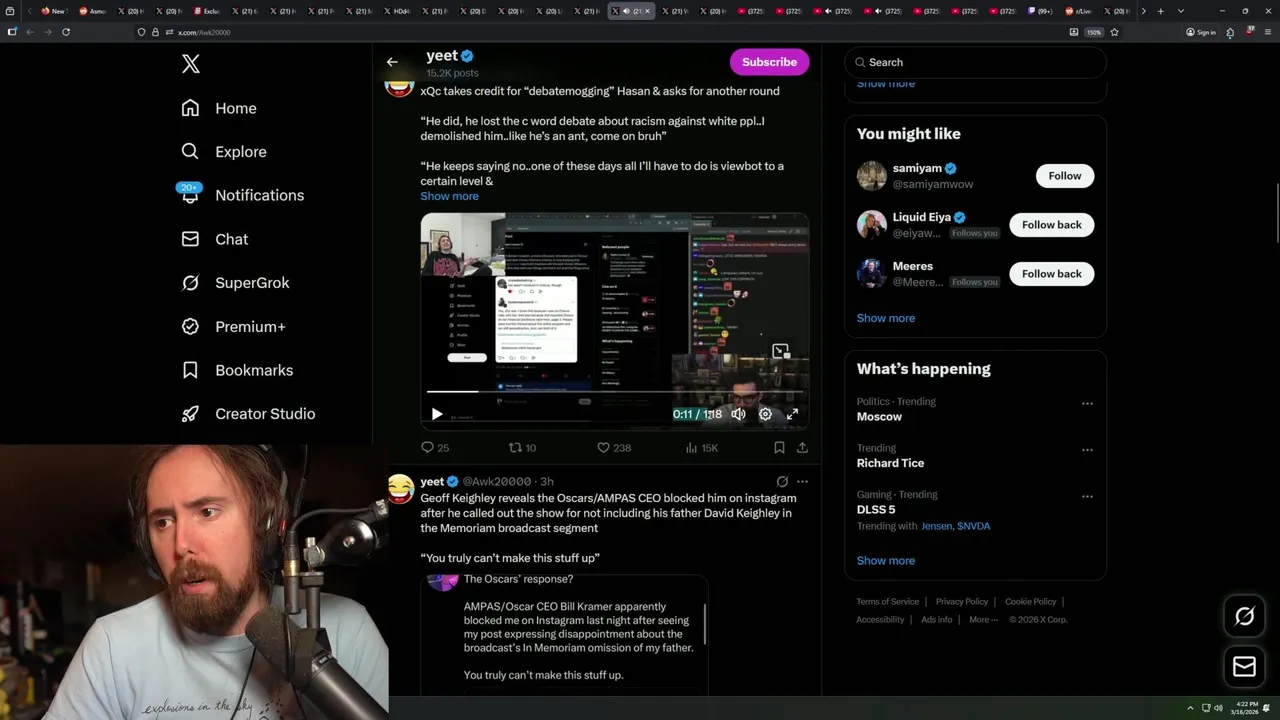Click Show more under What's happening

(885, 561)
